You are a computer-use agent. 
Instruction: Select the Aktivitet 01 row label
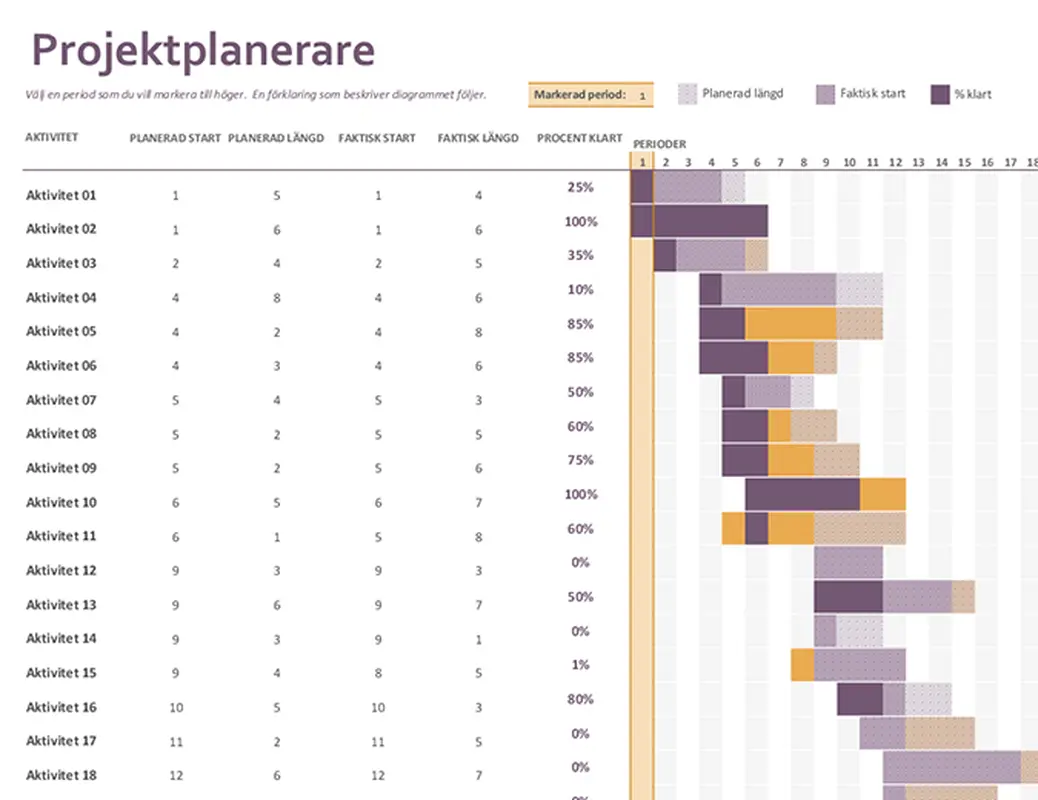click(x=61, y=195)
